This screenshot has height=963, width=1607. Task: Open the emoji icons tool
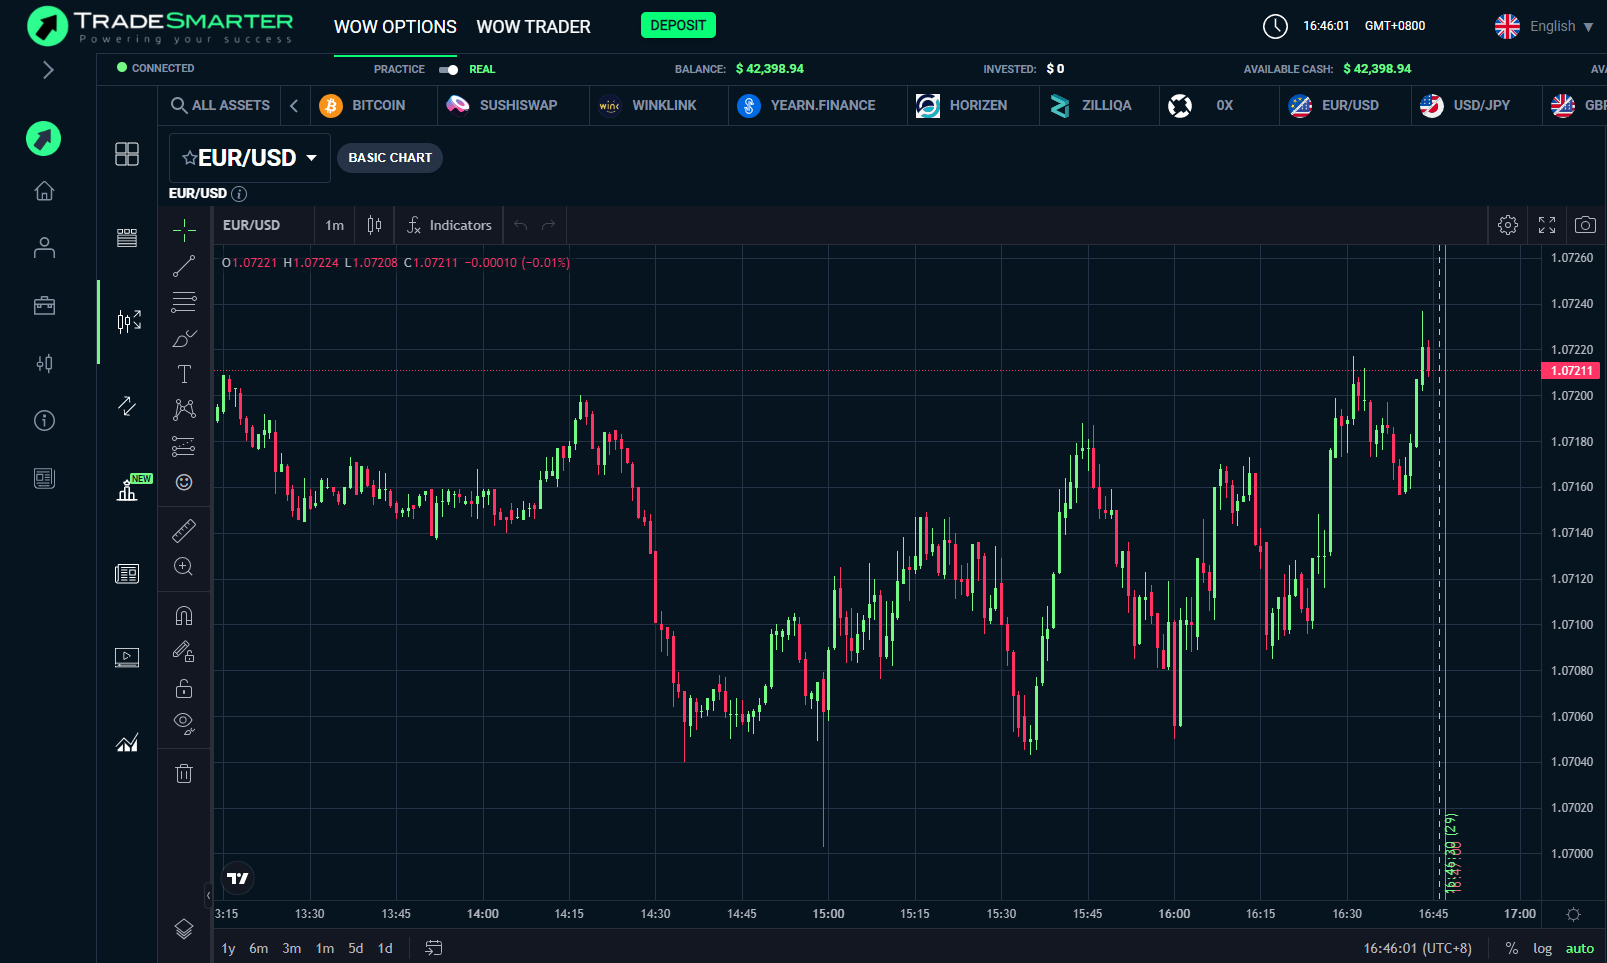point(184,482)
